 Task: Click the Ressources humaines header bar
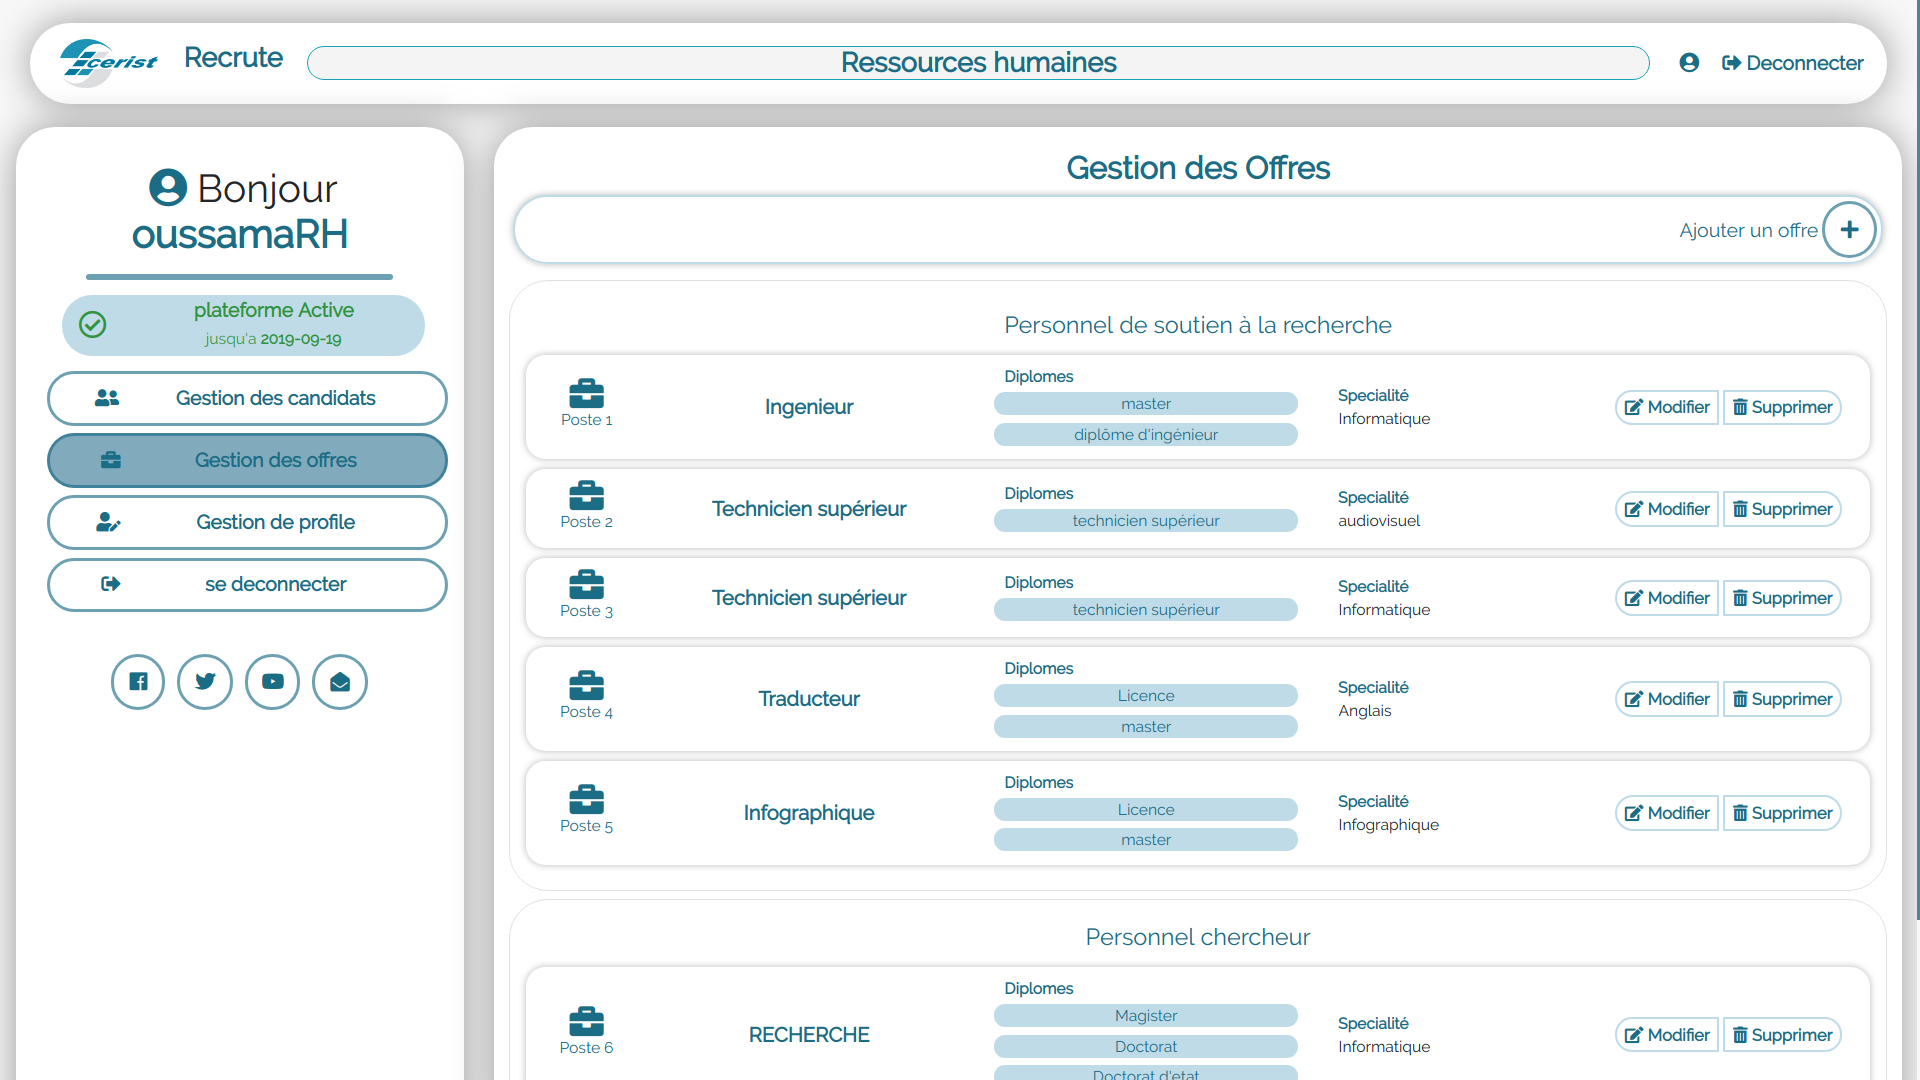(x=978, y=63)
